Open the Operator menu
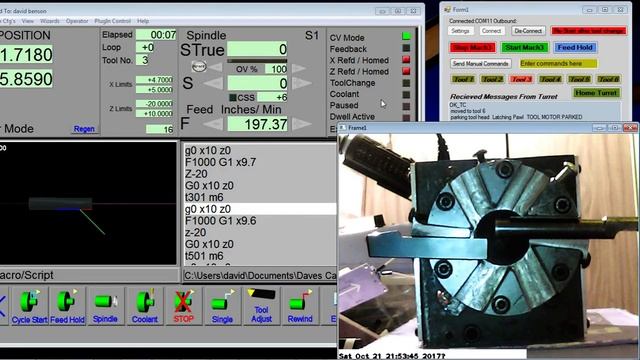This screenshot has height=360, width=640. pyautogui.click(x=77, y=21)
